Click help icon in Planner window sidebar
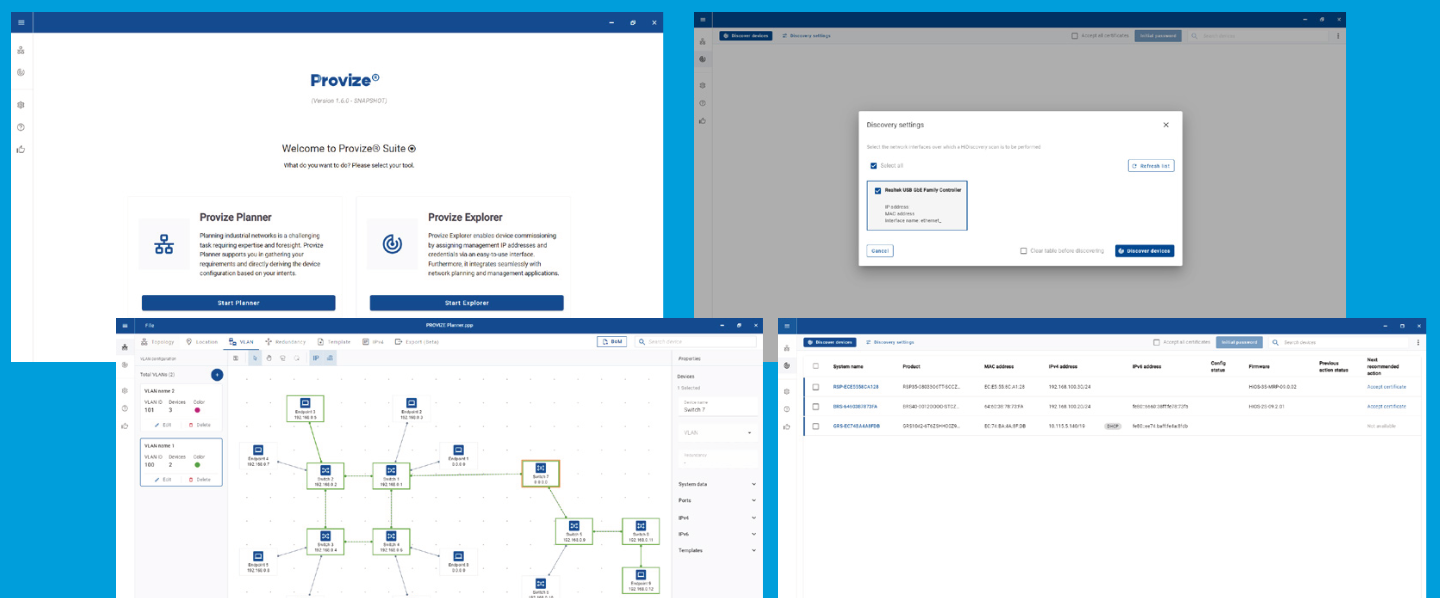Image resolution: width=1440 pixels, height=598 pixels. 125,408
